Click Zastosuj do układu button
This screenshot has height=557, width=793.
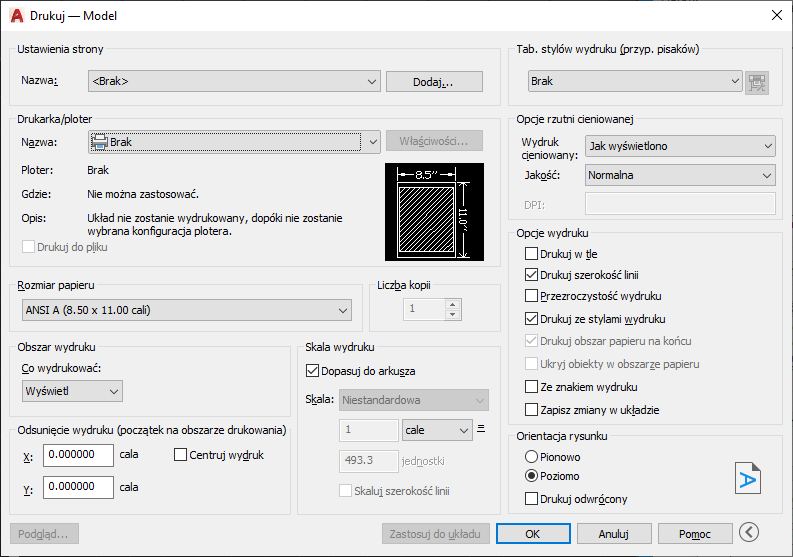pyautogui.click(x=435, y=534)
